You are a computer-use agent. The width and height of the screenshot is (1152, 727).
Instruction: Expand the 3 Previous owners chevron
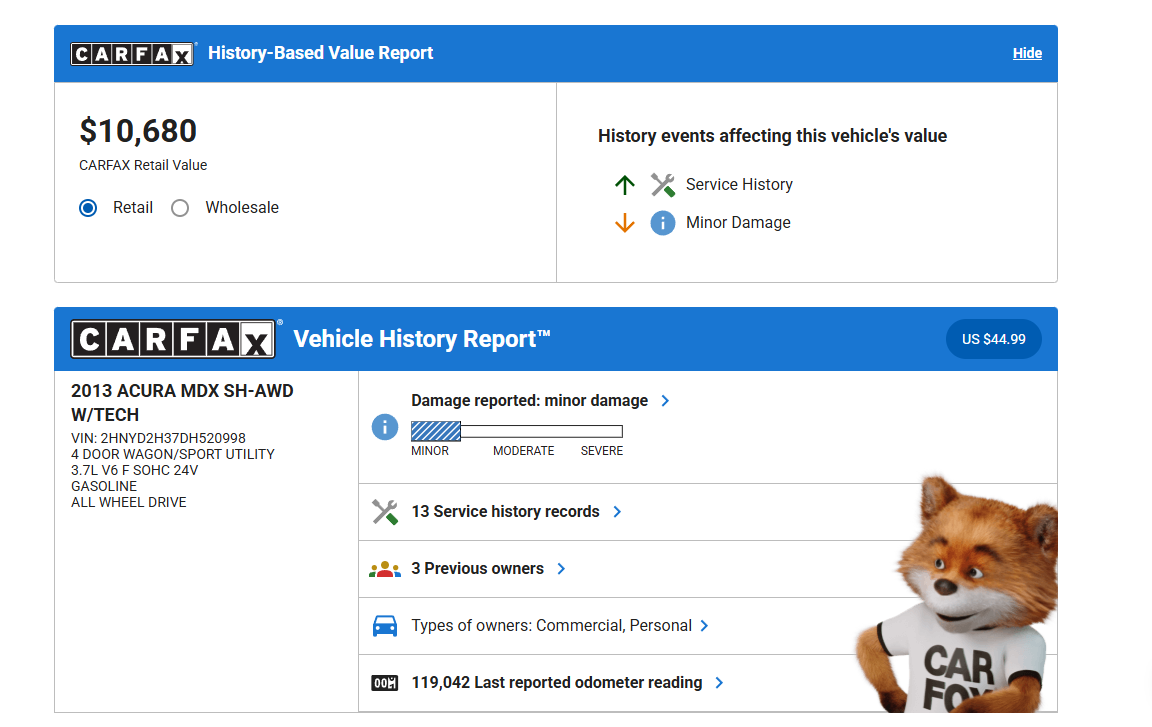[561, 569]
